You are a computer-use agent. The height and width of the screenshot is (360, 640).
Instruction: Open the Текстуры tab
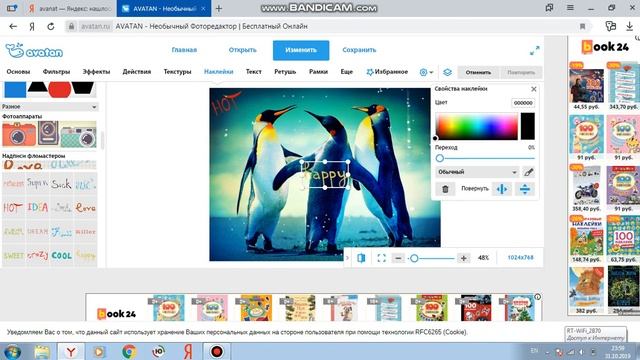[177, 72]
